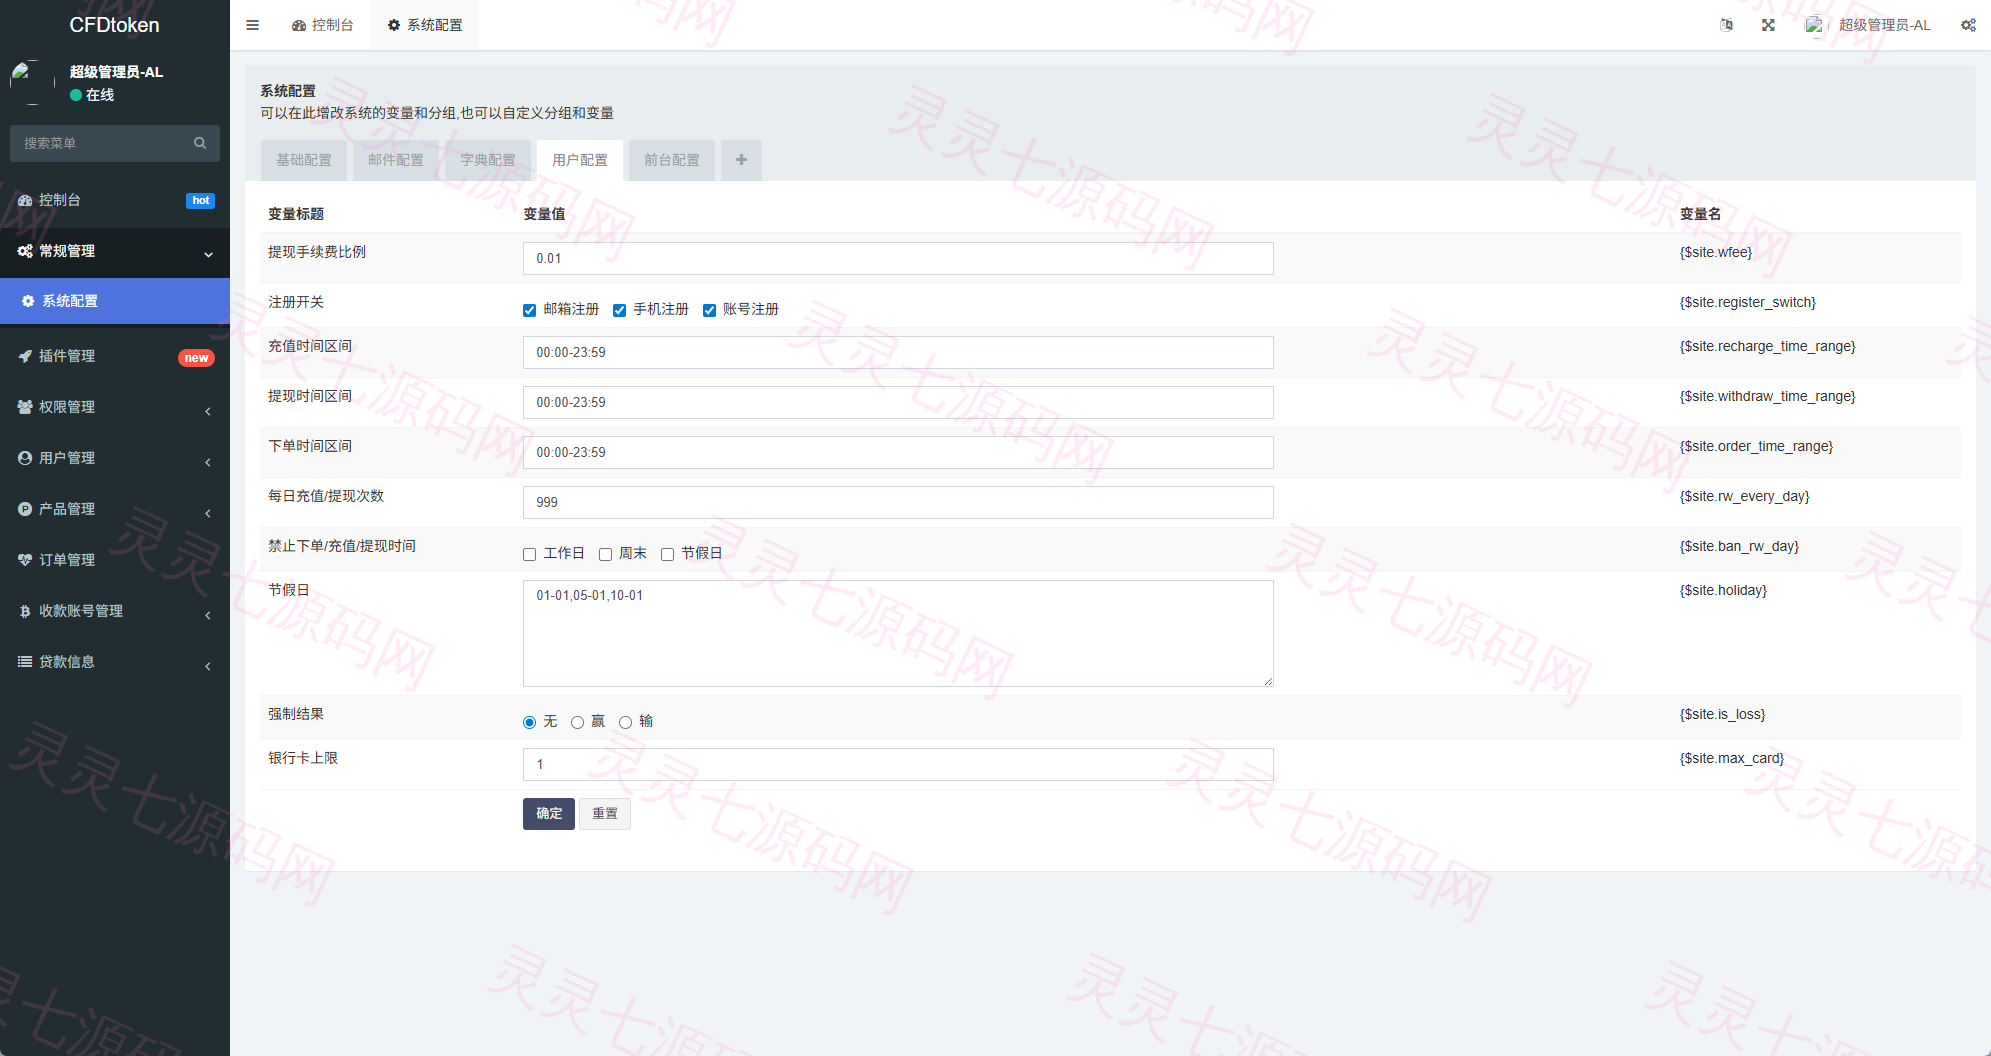
Task: Switch to the 邮件配置 tab
Action: (396, 160)
